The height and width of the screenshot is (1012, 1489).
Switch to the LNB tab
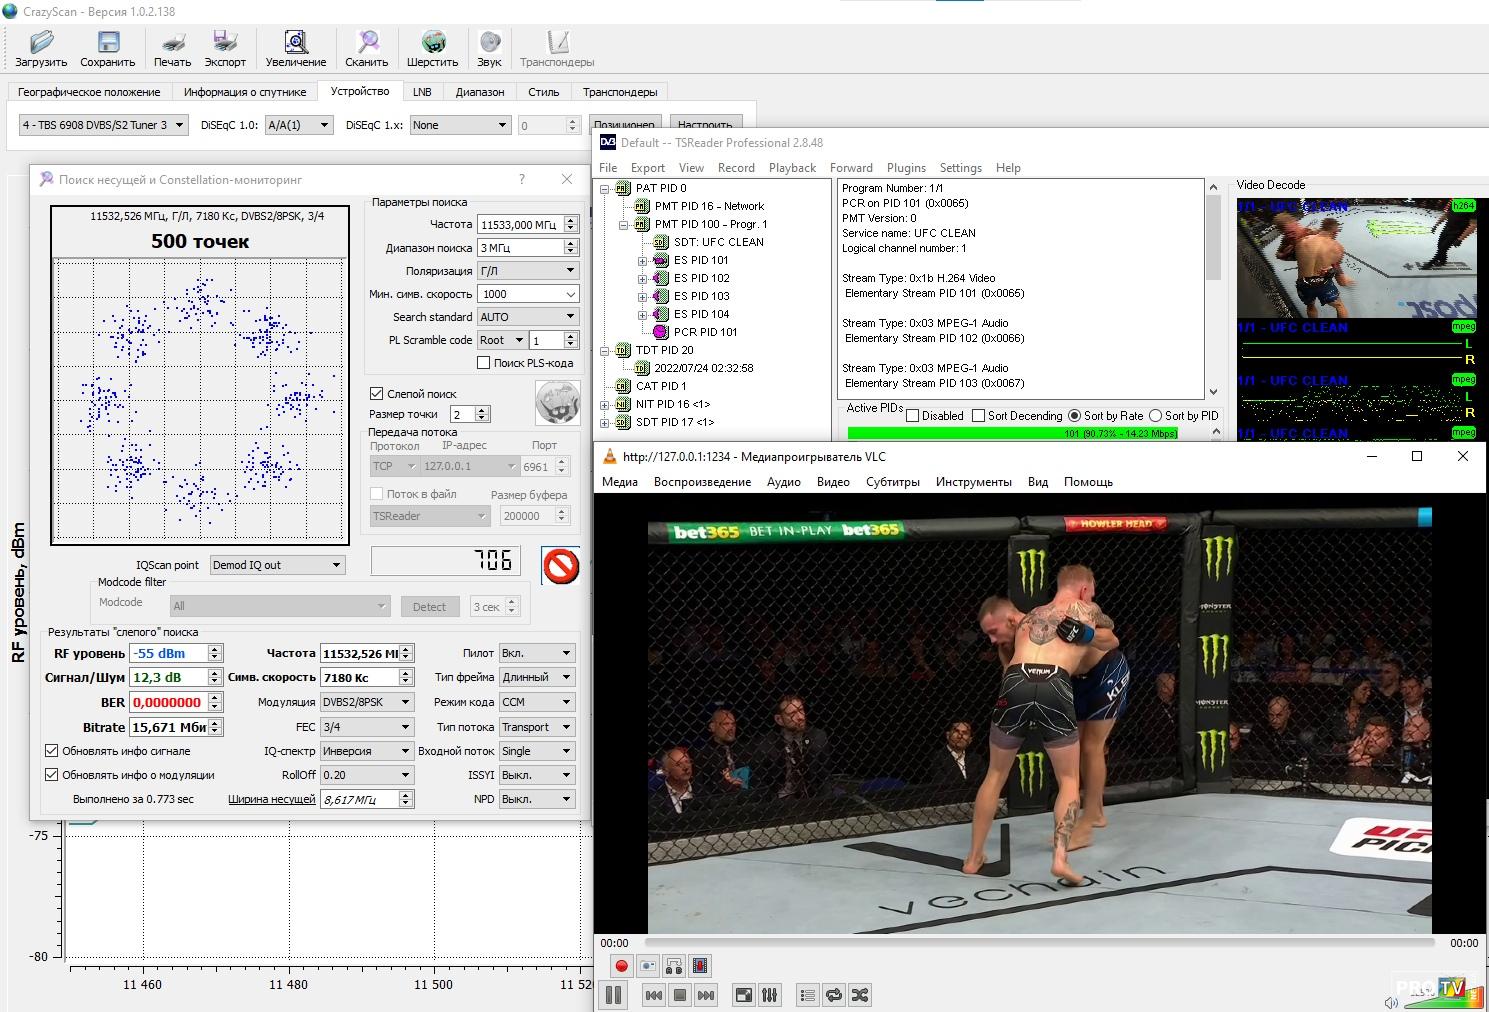pyautogui.click(x=422, y=92)
